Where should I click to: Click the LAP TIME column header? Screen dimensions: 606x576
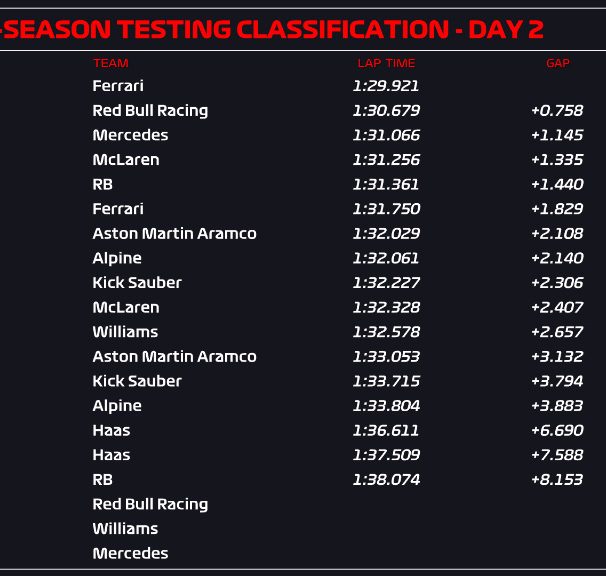[x=386, y=63]
